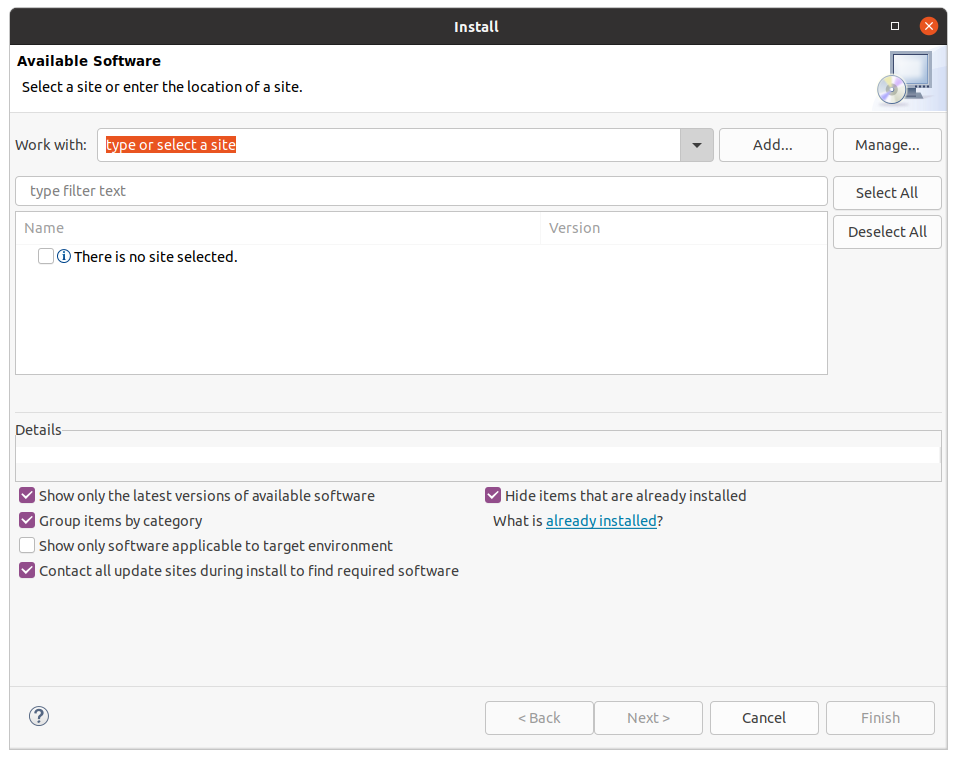This screenshot has height=759, width=957.
Task: Advance with the Next button
Action: [x=648, y=717]
